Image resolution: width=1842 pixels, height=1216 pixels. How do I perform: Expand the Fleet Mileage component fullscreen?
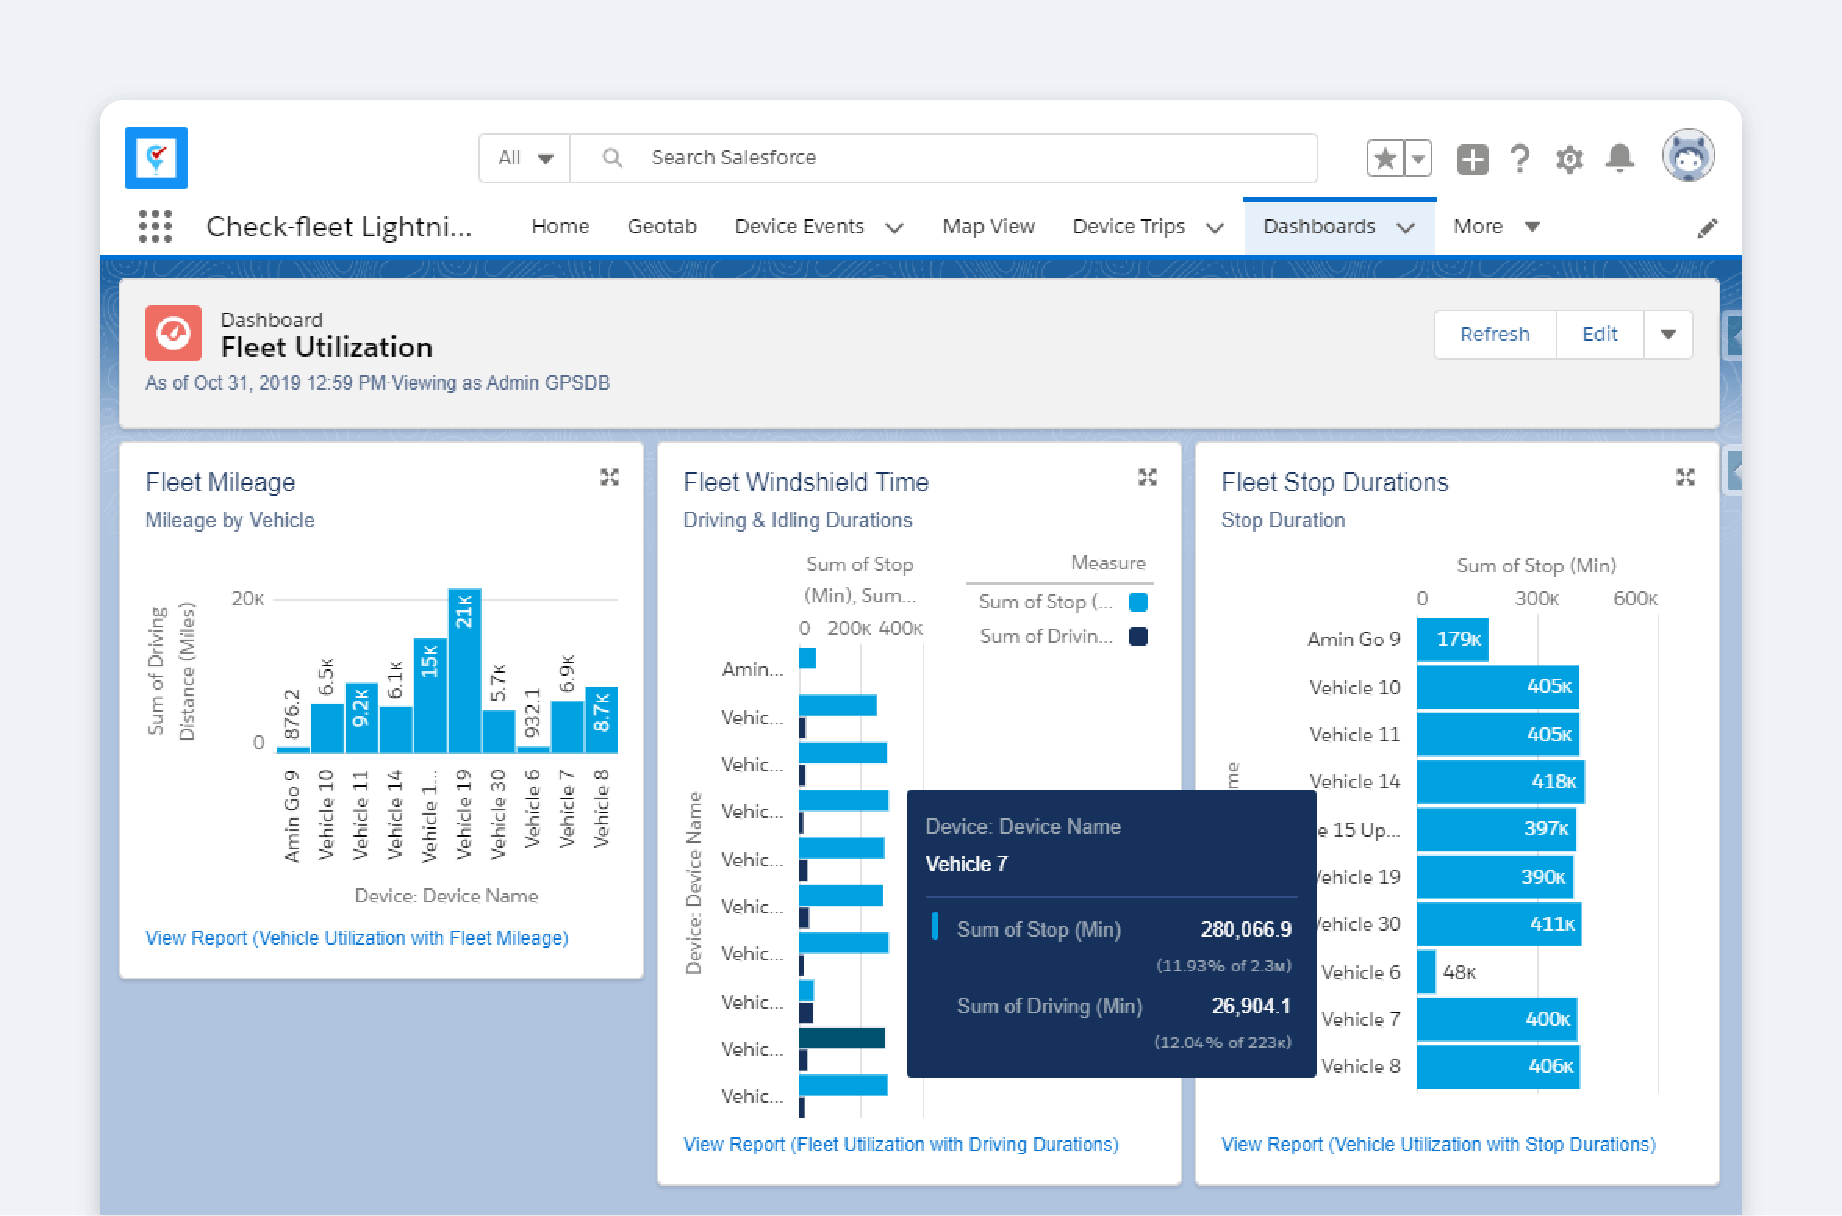pos(609,477)
